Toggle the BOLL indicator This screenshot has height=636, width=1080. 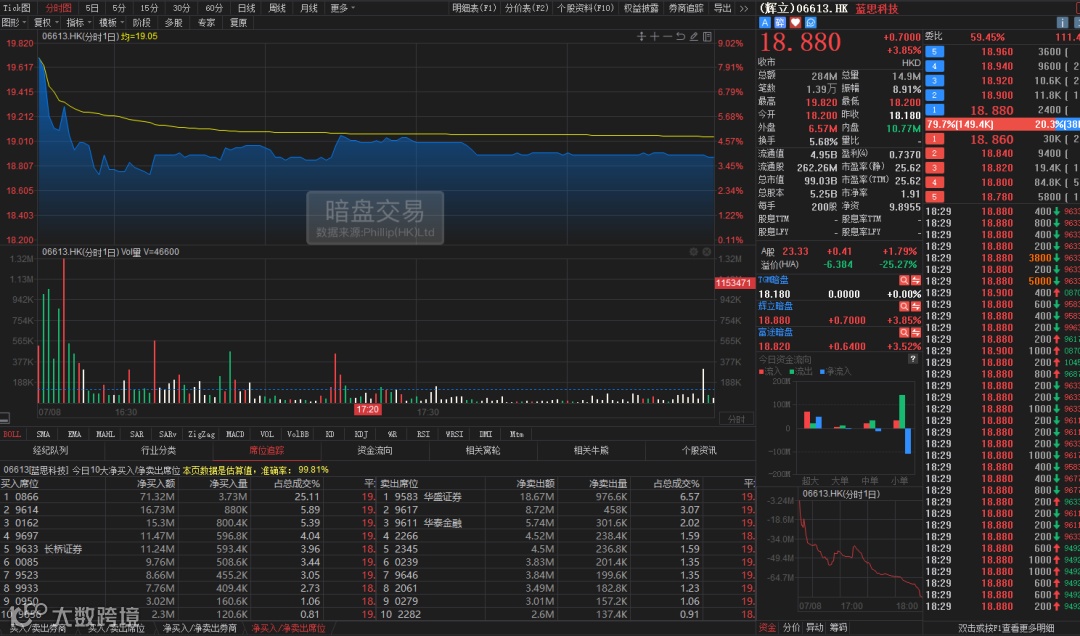point(12,434)
